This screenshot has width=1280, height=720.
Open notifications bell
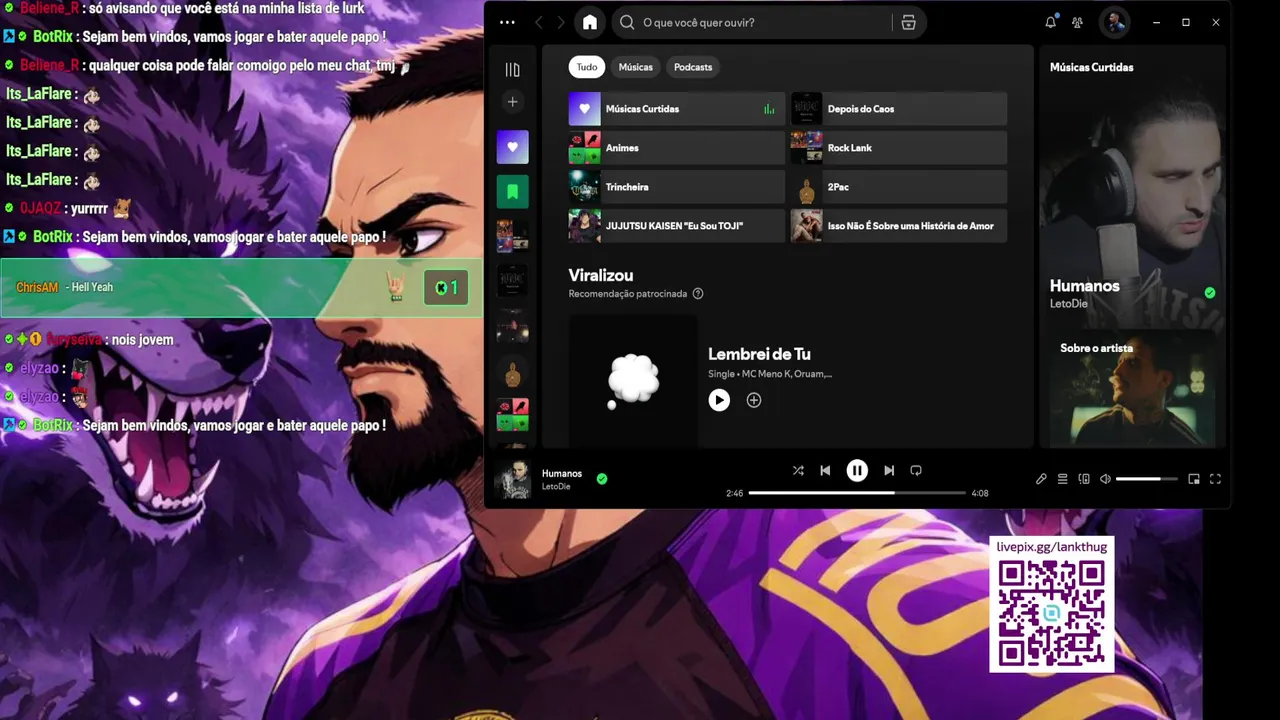[1051, 22]
